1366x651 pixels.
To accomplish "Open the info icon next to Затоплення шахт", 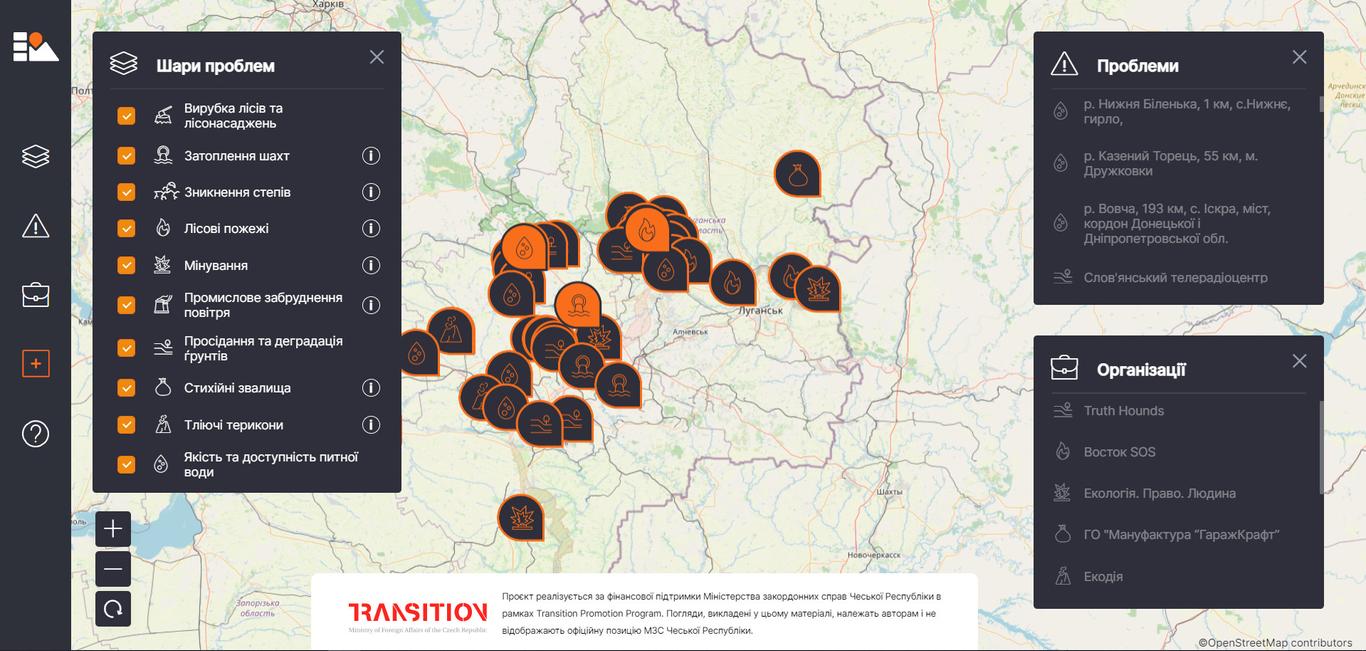I will [x=371, y=156].
